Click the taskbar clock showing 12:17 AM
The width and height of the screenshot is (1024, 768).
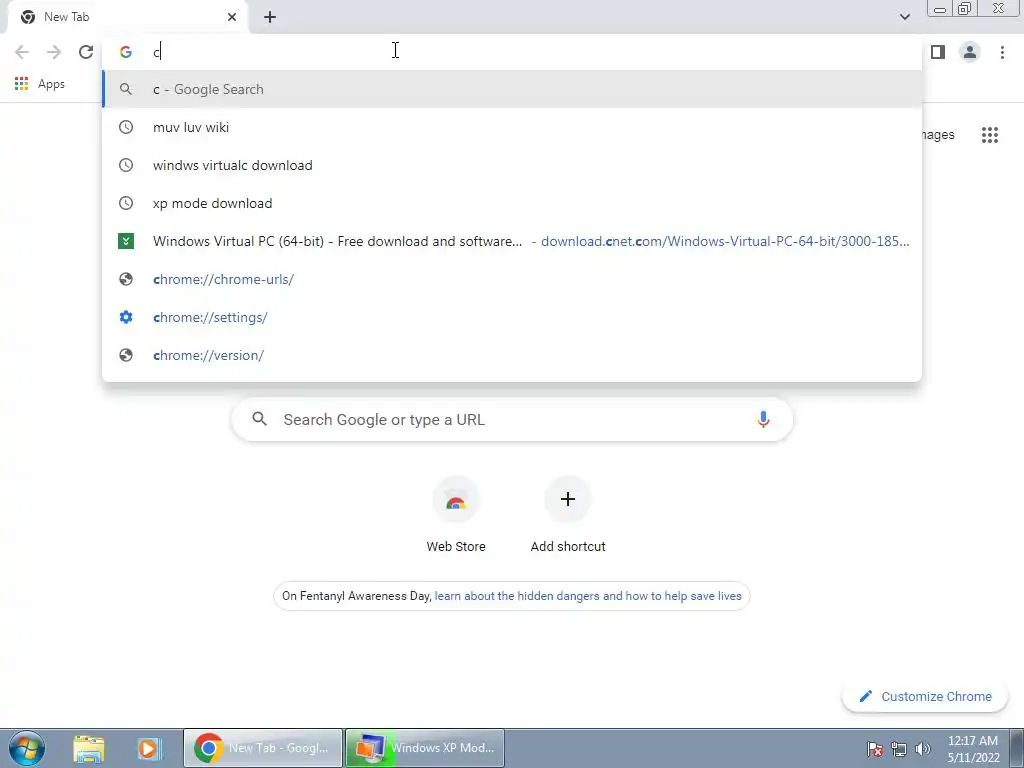click(973, 748)
